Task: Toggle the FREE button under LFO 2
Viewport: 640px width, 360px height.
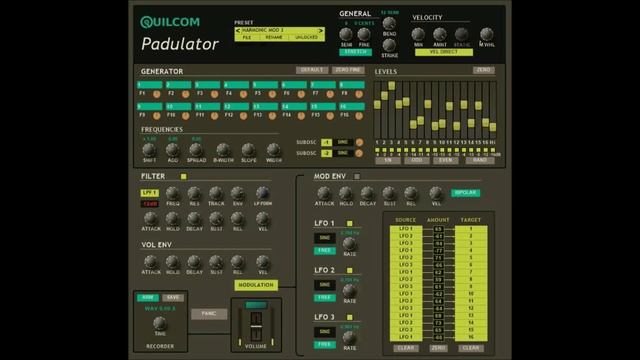Action: click(x=324, y=298)
